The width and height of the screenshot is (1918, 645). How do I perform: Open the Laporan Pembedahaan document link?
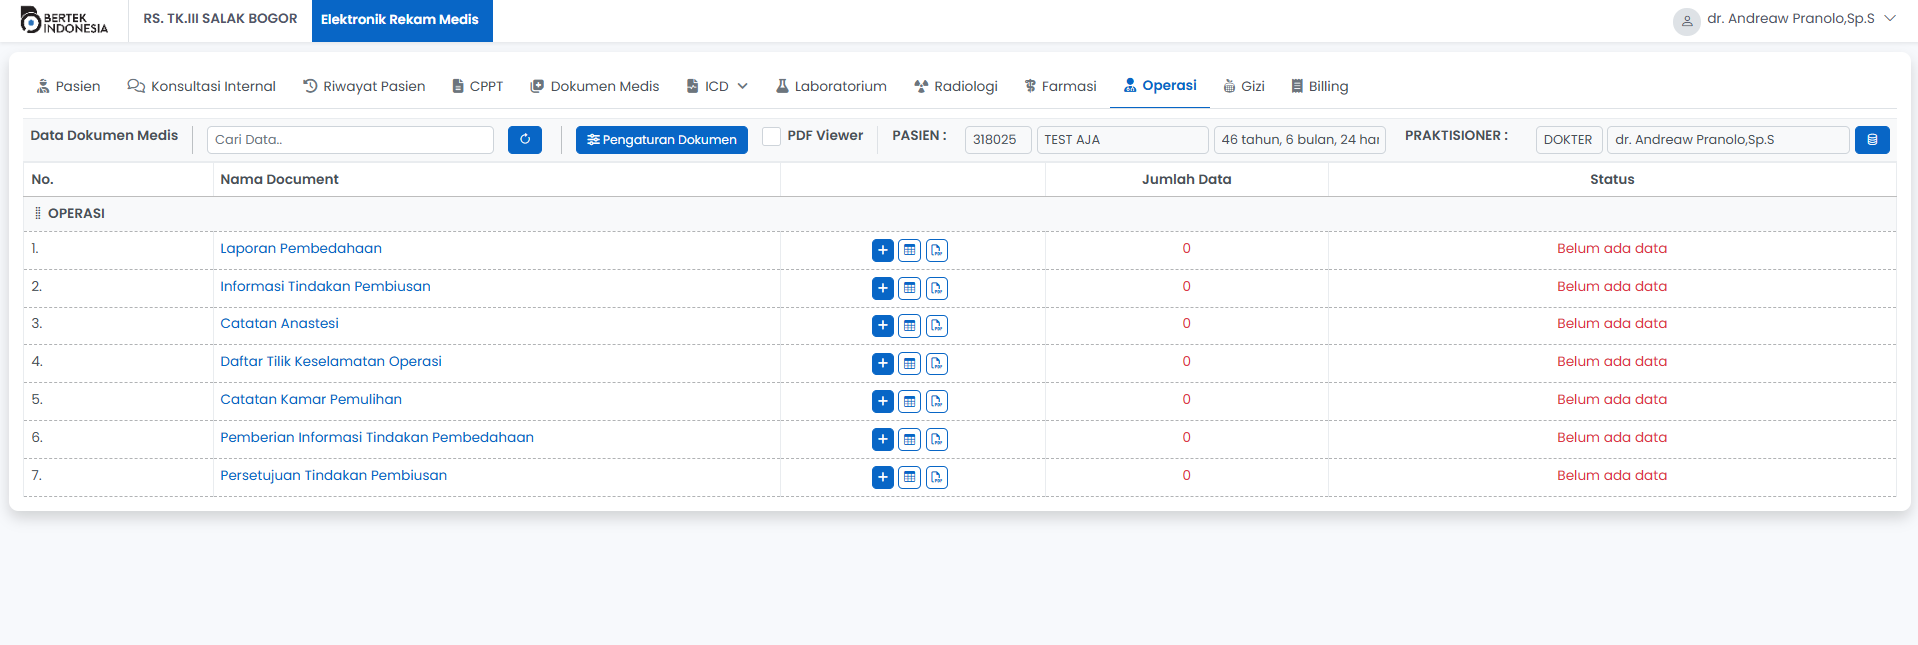[x=301, y=249]
